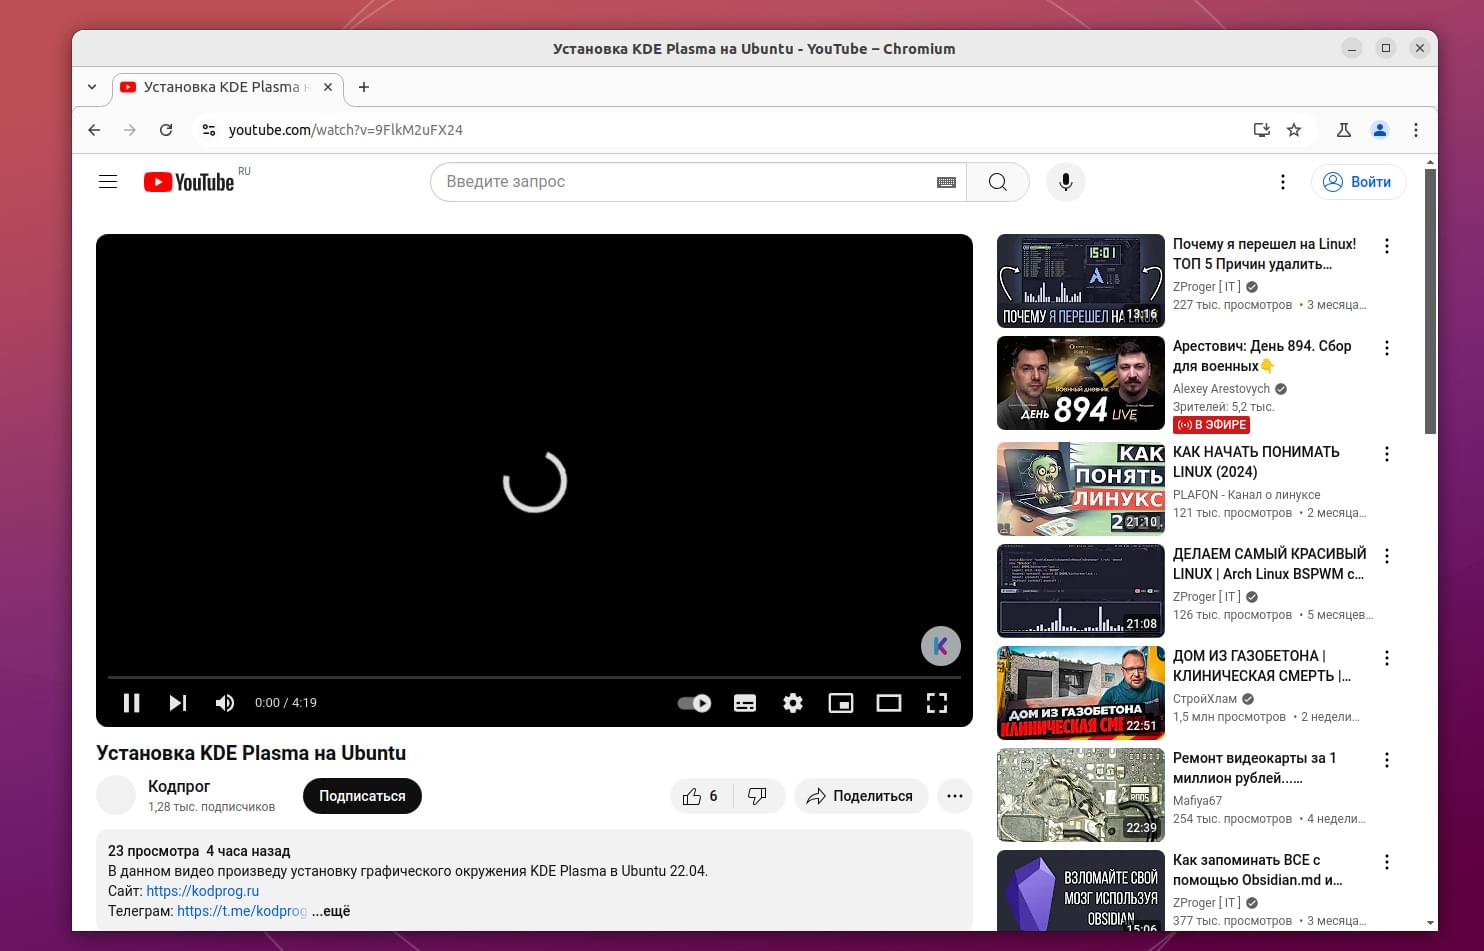This screenshot has height=951, width=1484.
Task: Open the player settings gear
Action: 793,703
